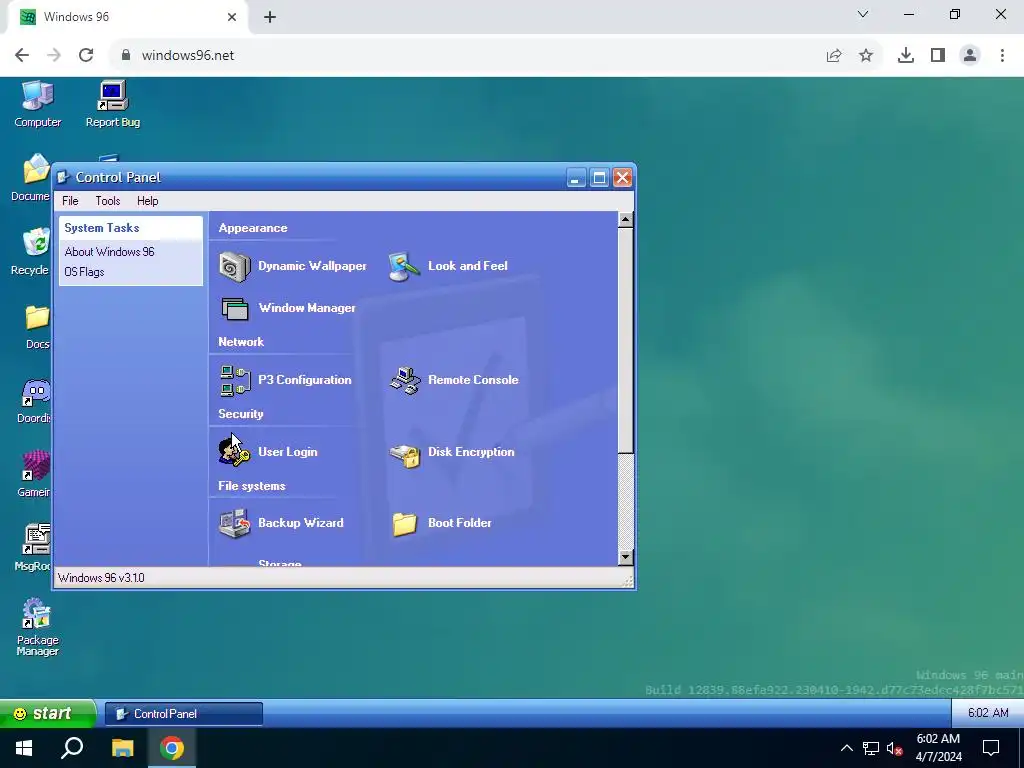Open the Windows 96 start button
Image resolution: width=1024 pixels, height=768 pixels.
[x=48, y=713]
